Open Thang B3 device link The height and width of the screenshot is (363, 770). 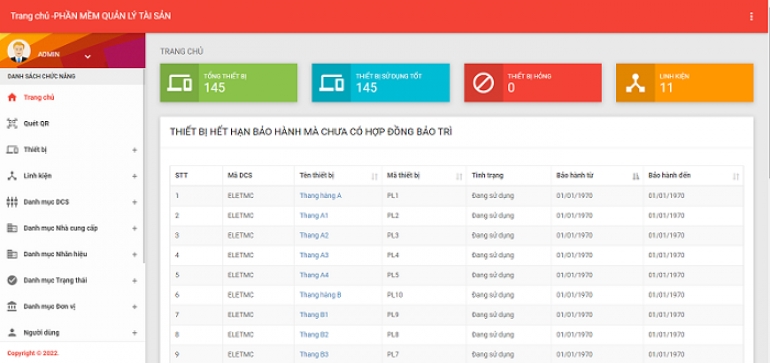click(314, 354)
